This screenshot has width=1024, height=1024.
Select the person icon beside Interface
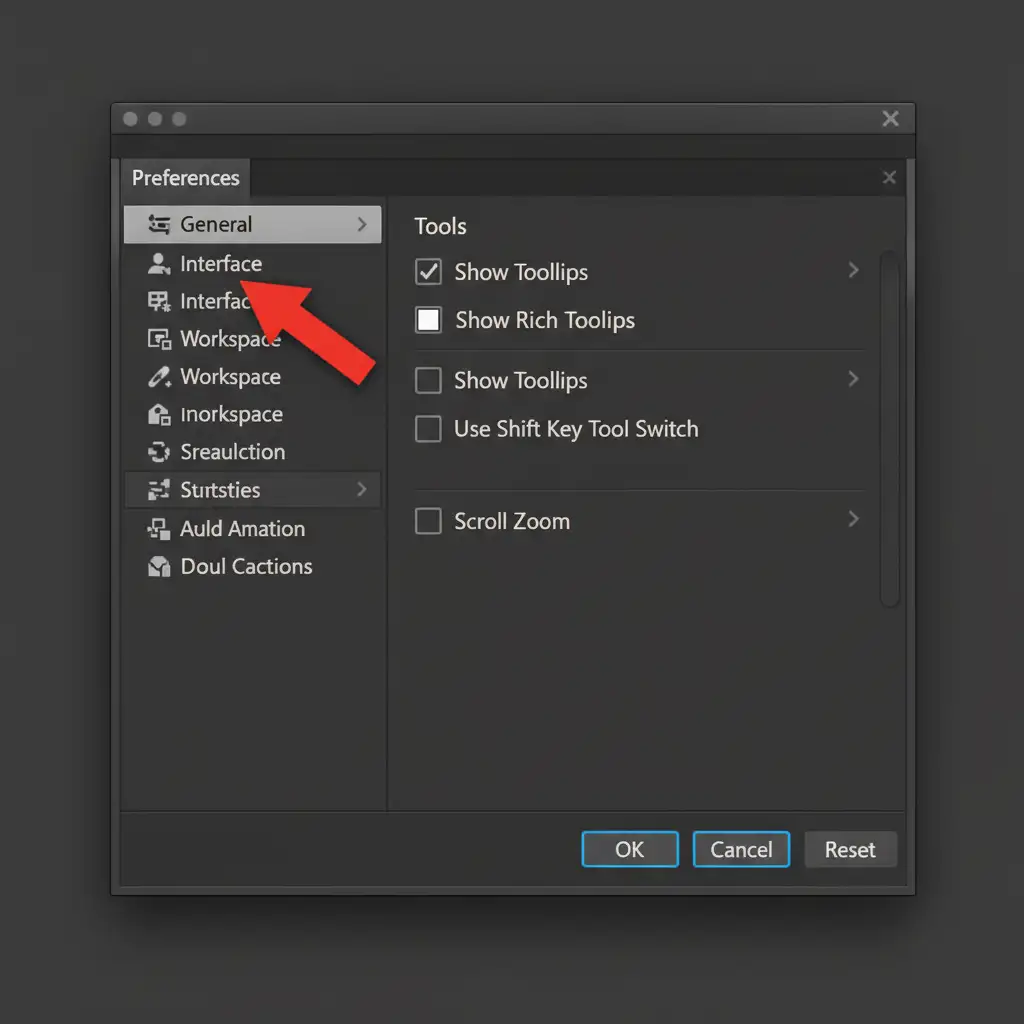pos(158,264)
